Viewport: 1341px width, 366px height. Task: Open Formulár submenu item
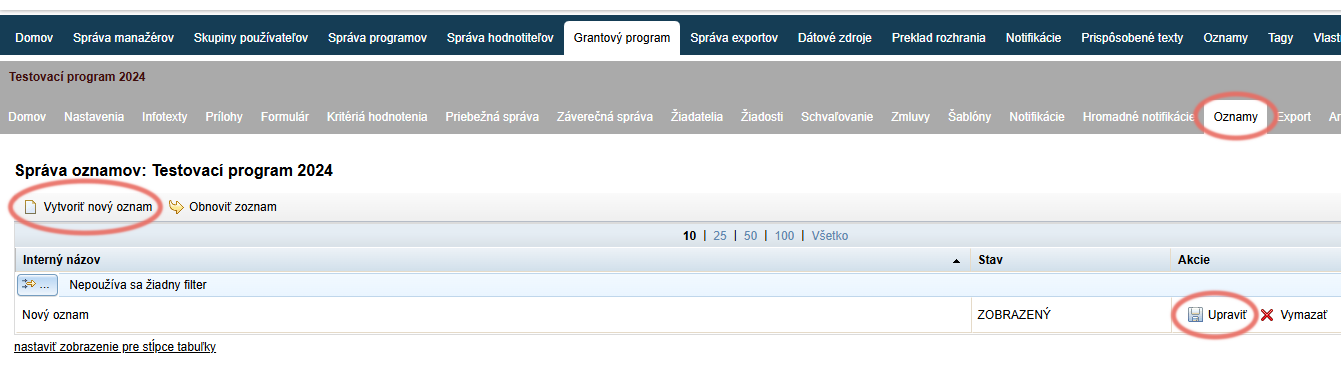(285, 117)
